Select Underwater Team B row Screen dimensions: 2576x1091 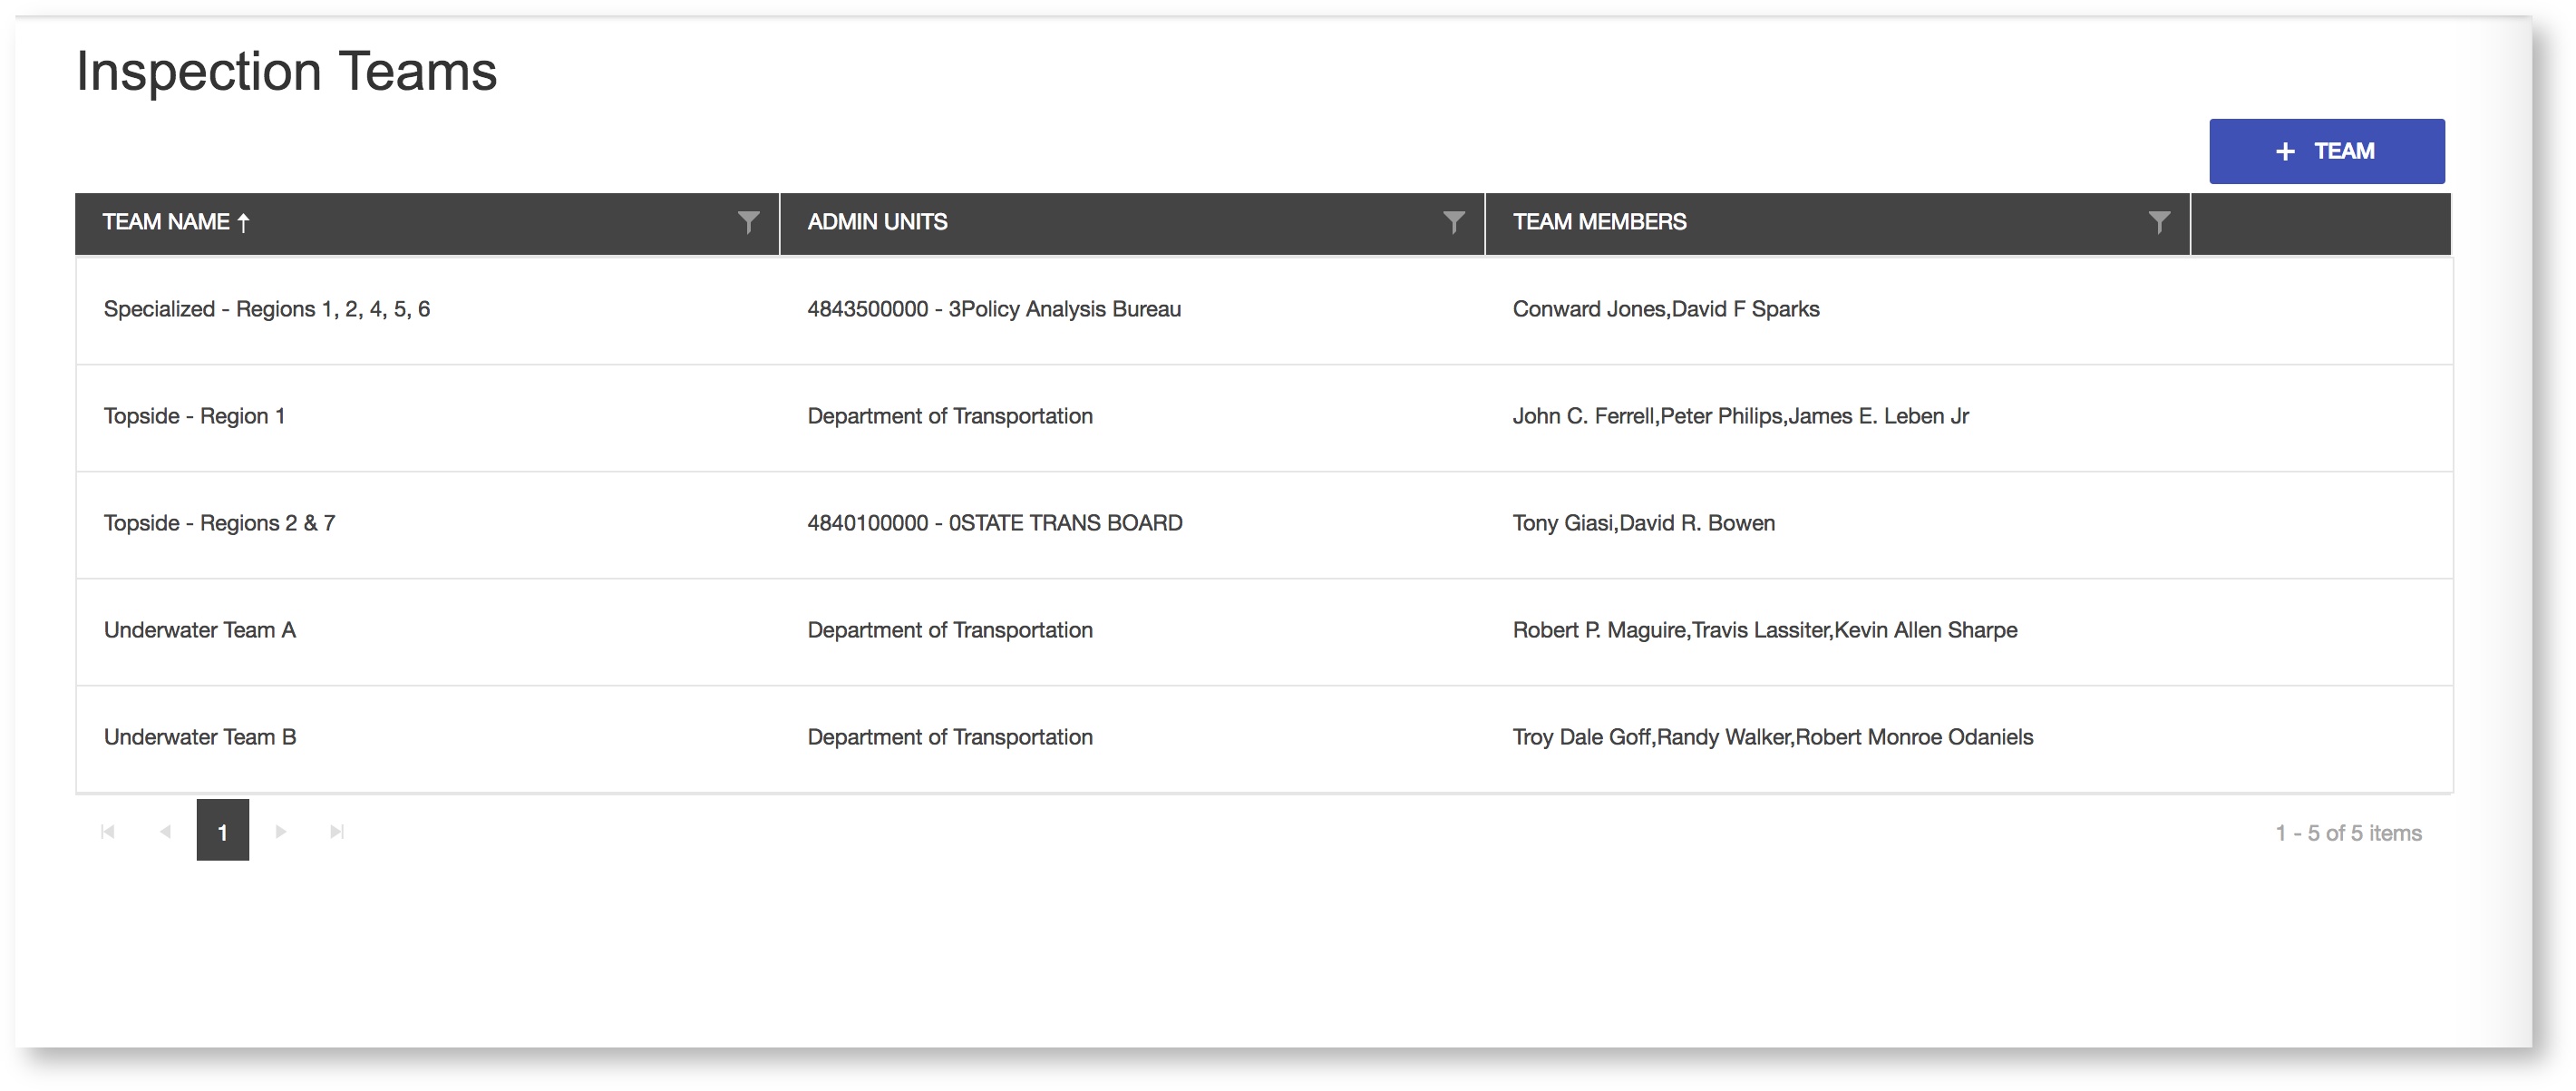click(199, 737)
